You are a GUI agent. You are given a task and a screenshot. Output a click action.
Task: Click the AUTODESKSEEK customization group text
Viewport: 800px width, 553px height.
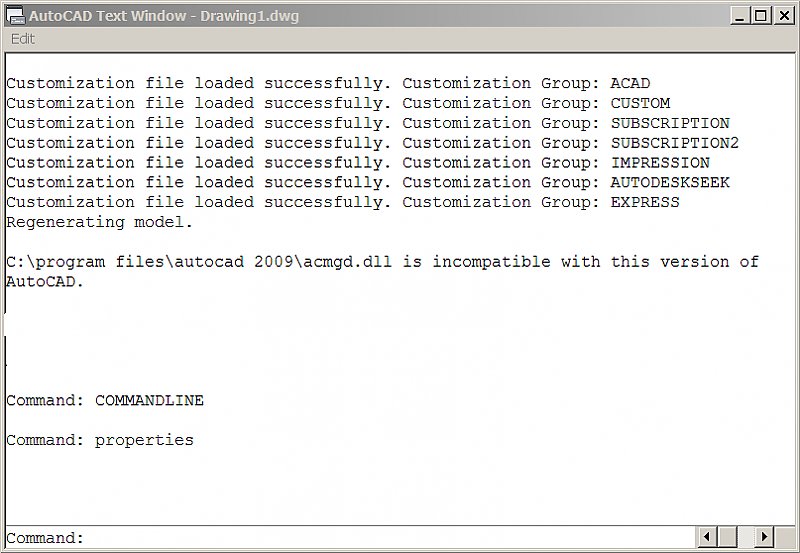[x=670, y=182]
